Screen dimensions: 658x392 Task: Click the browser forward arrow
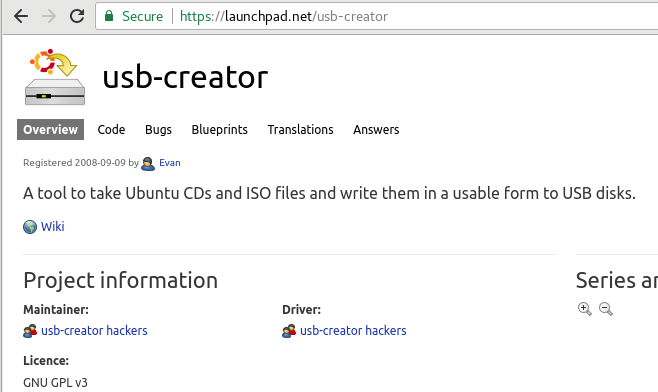tap(49, 16)
